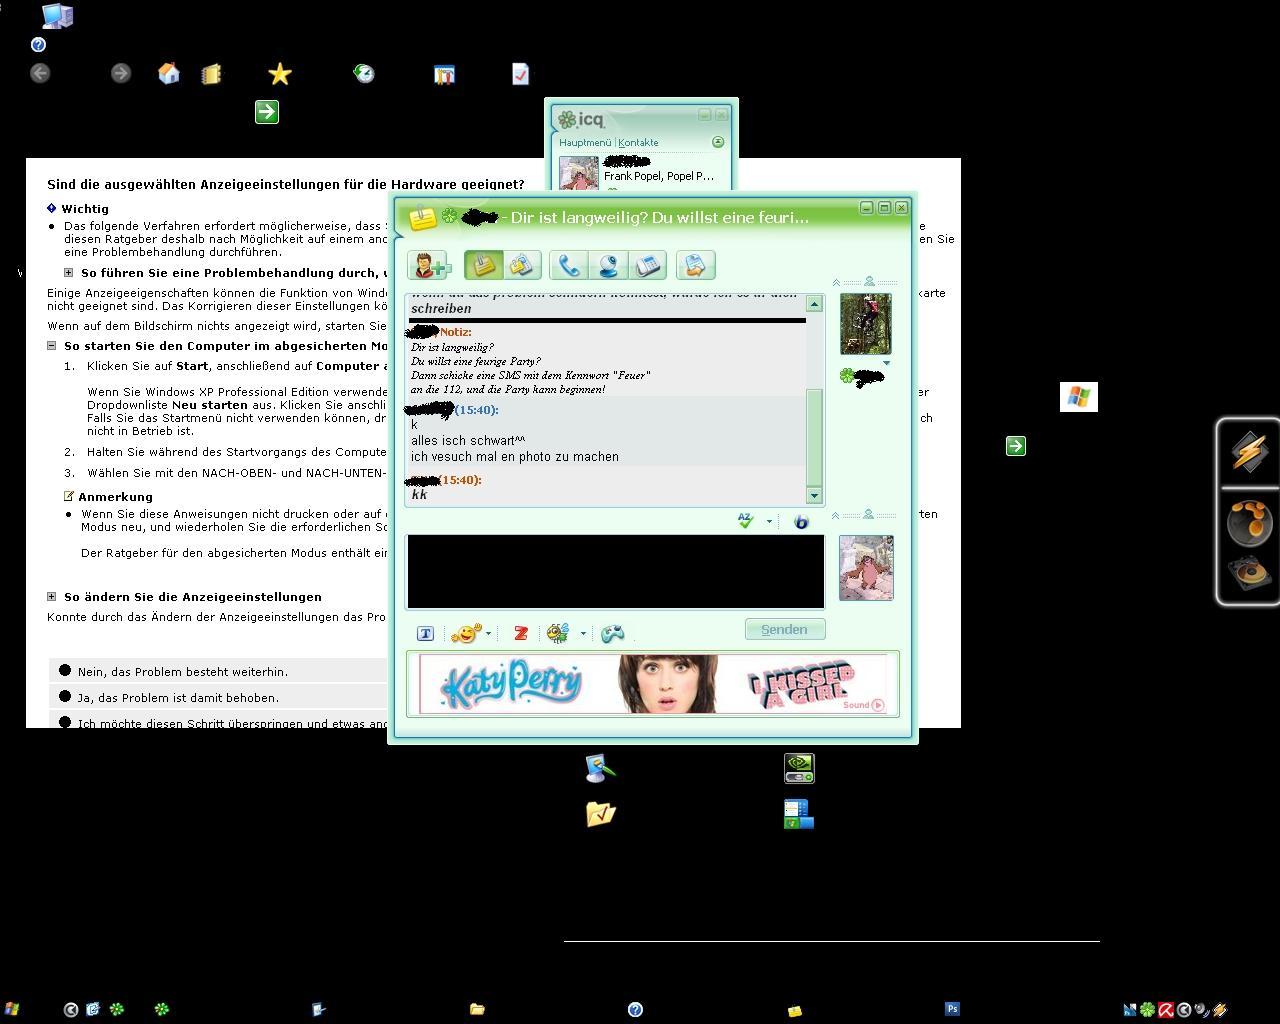Image resolution: width=1280 pixels, height=1024 pixels.
Task: Open the spell check dropdown arrow
Action: click(769, 521)
